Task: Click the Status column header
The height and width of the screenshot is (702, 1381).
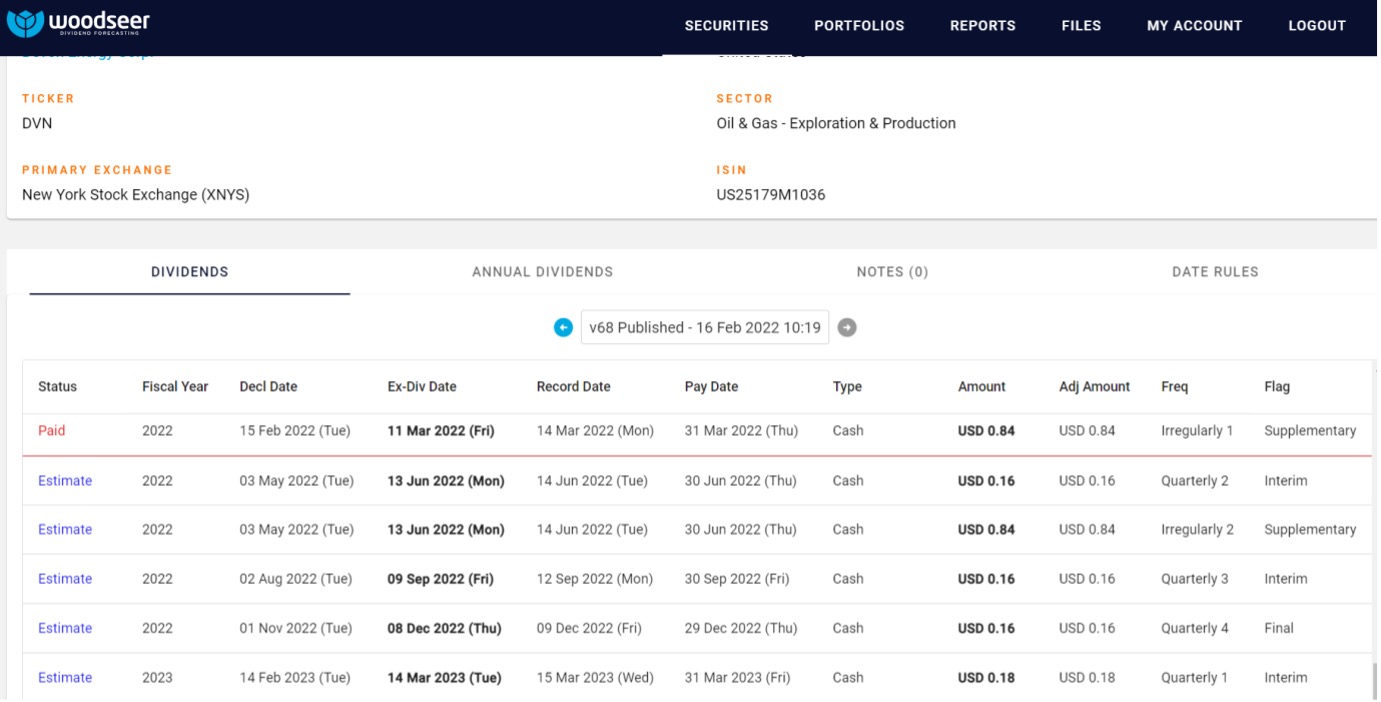Action: point(57,387)
